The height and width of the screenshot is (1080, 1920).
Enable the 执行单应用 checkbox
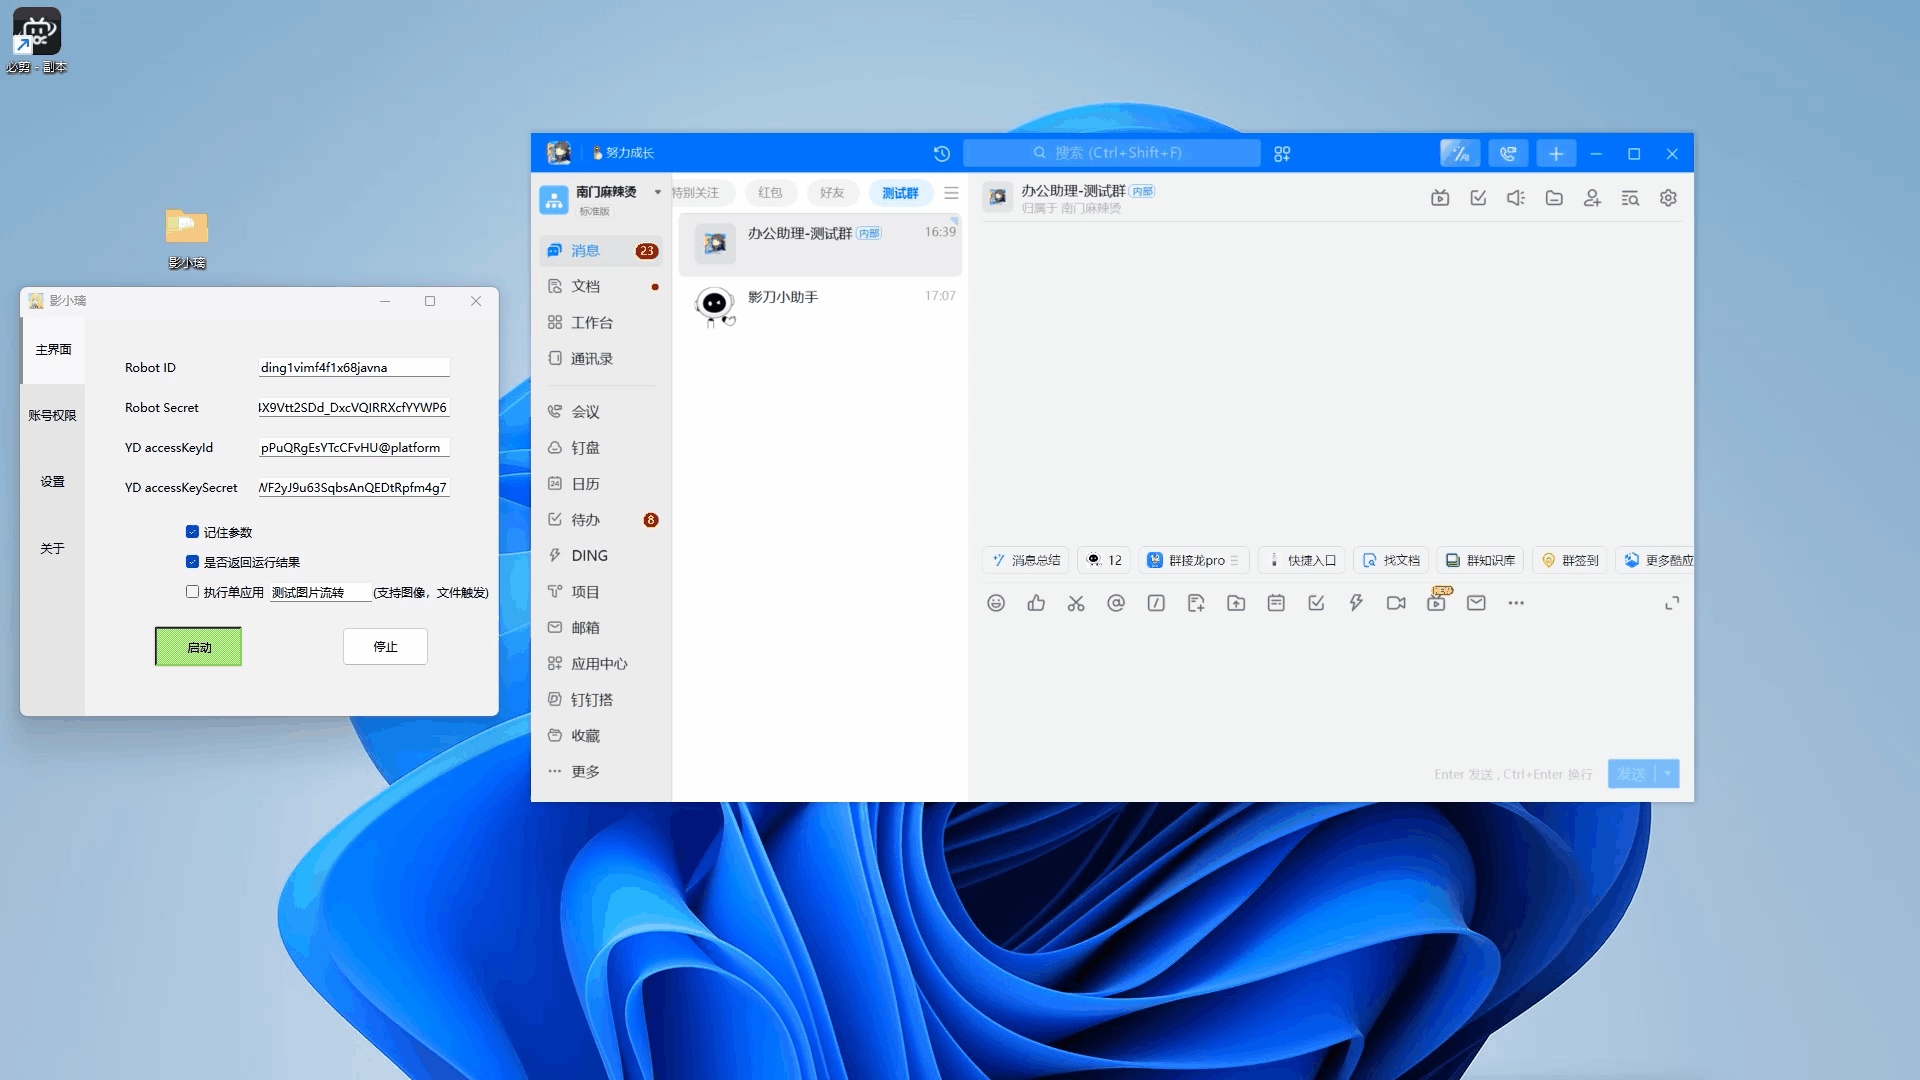[192, 592]
